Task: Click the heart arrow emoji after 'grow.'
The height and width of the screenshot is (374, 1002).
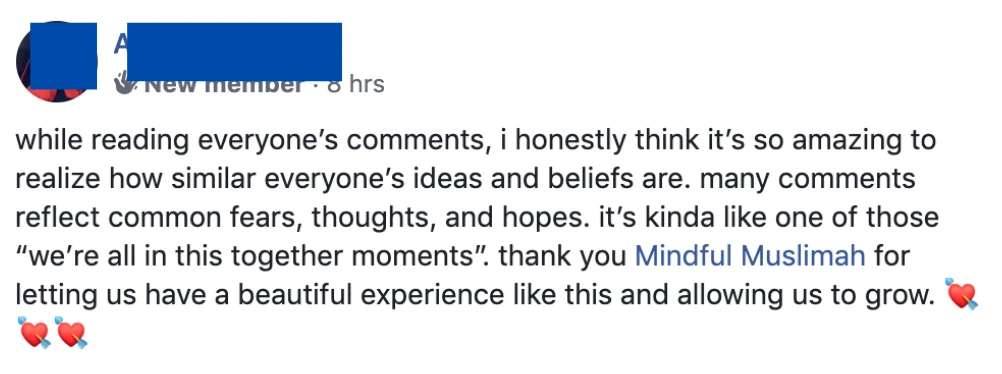Action: click(x=962, y=293)
